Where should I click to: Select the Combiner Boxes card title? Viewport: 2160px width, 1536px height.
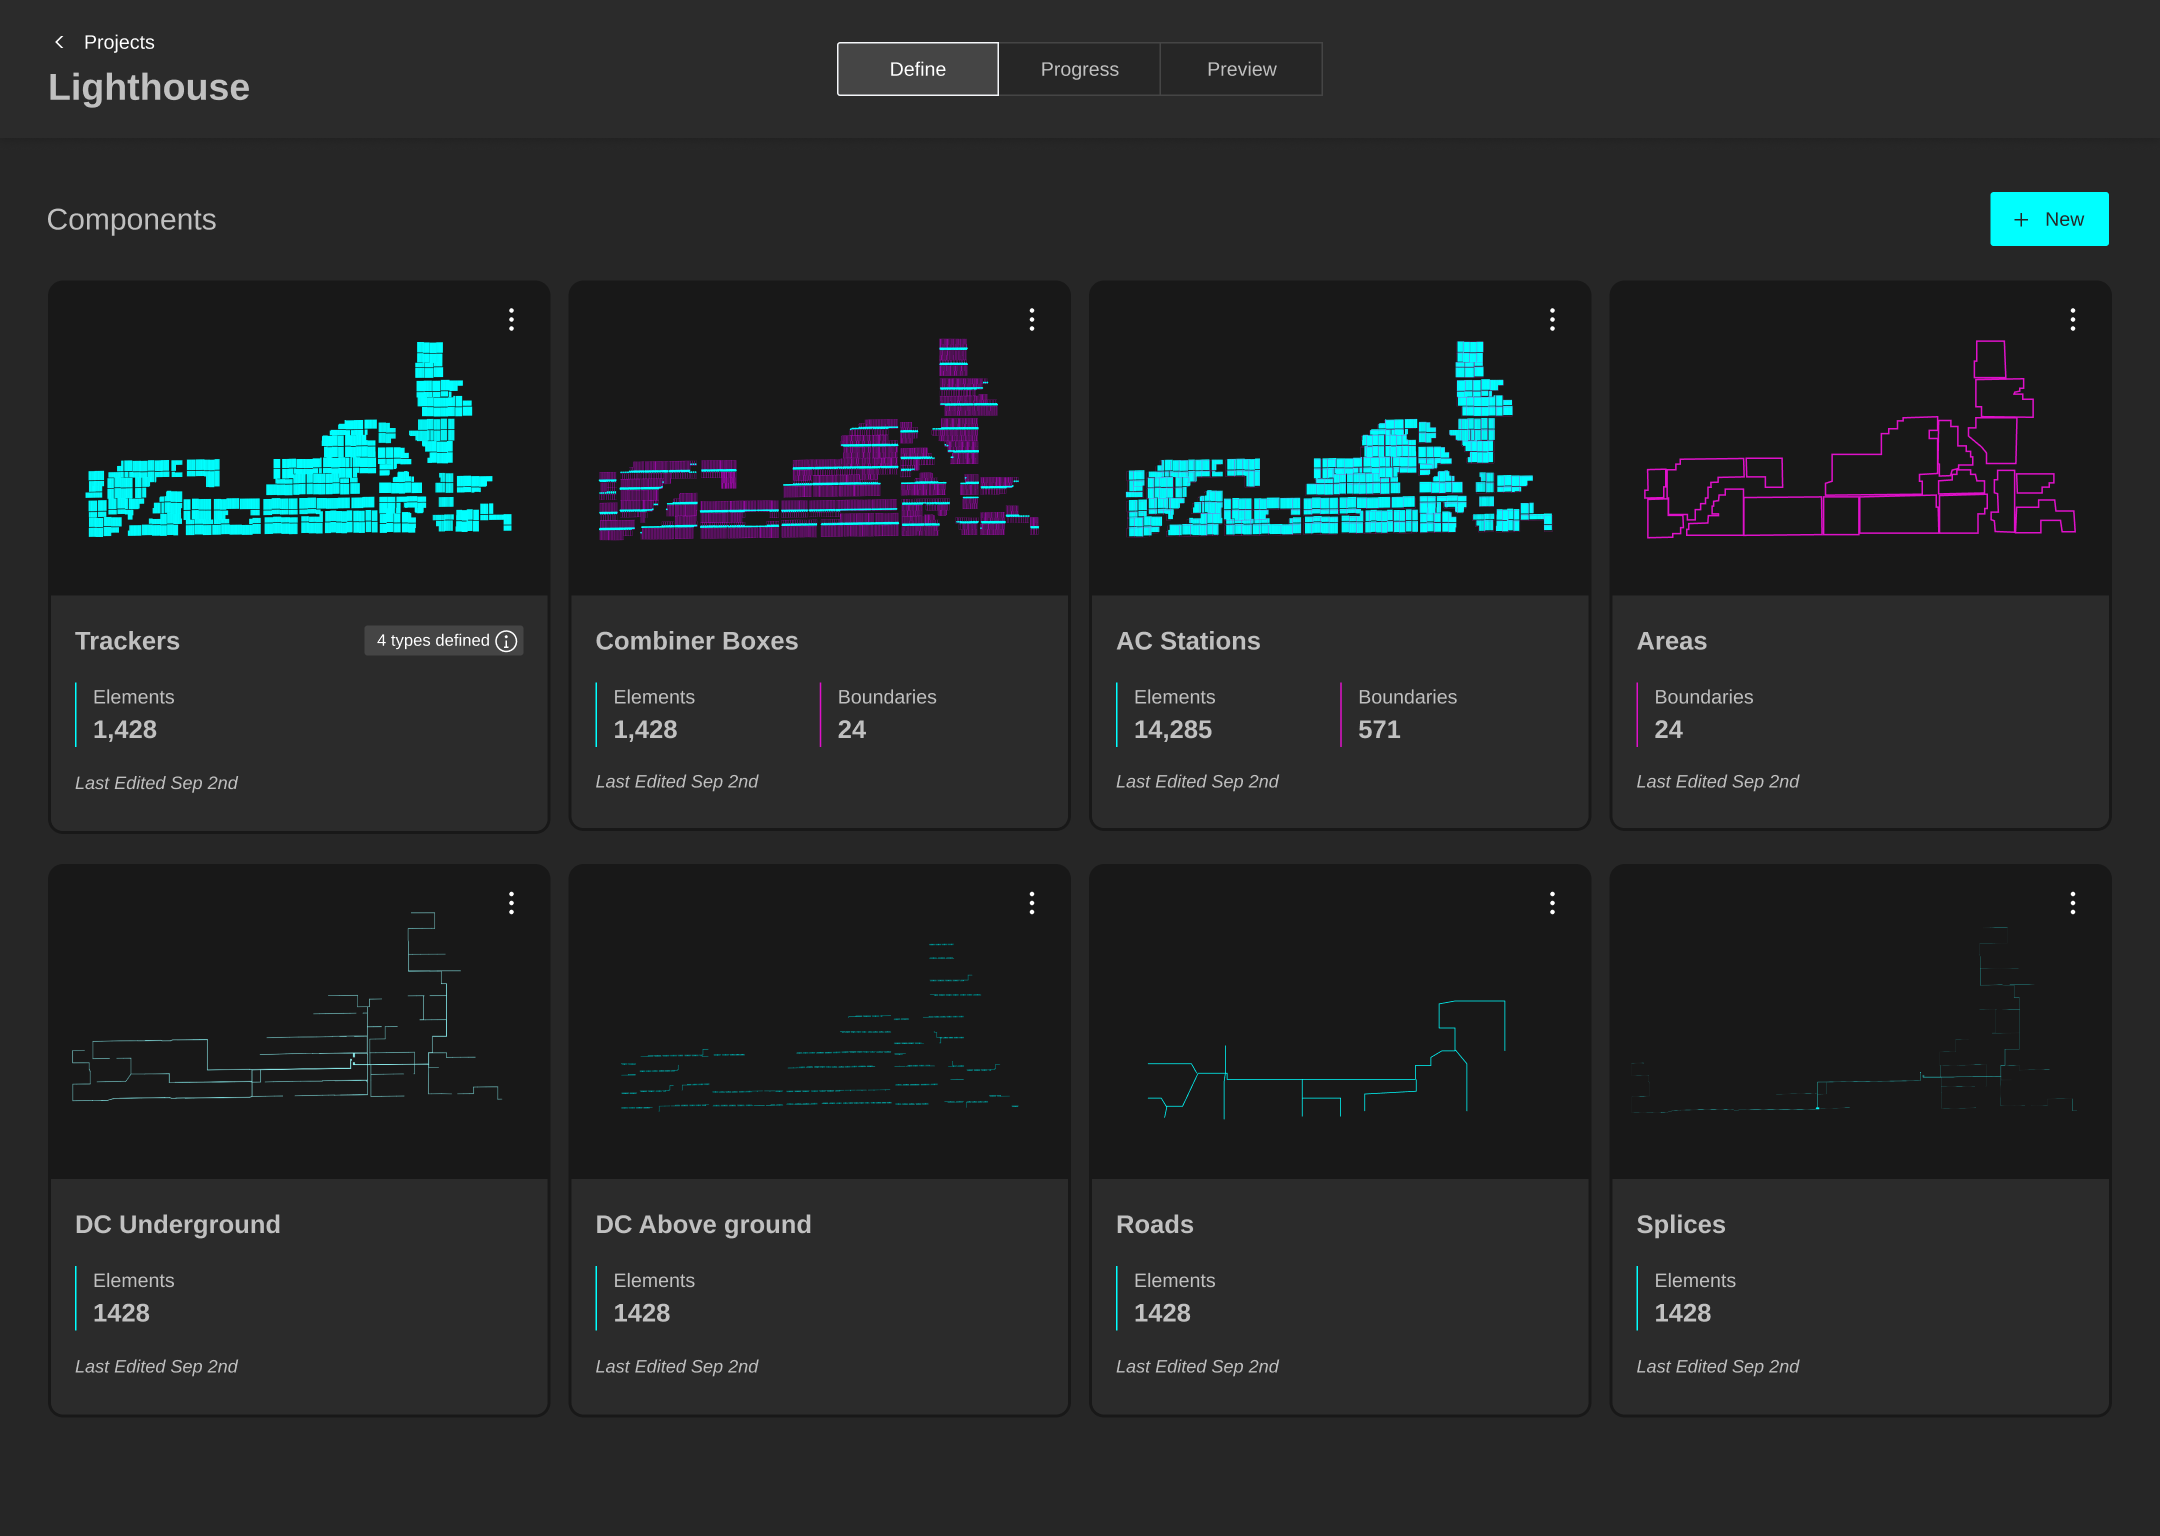click(x=696, y=641)
